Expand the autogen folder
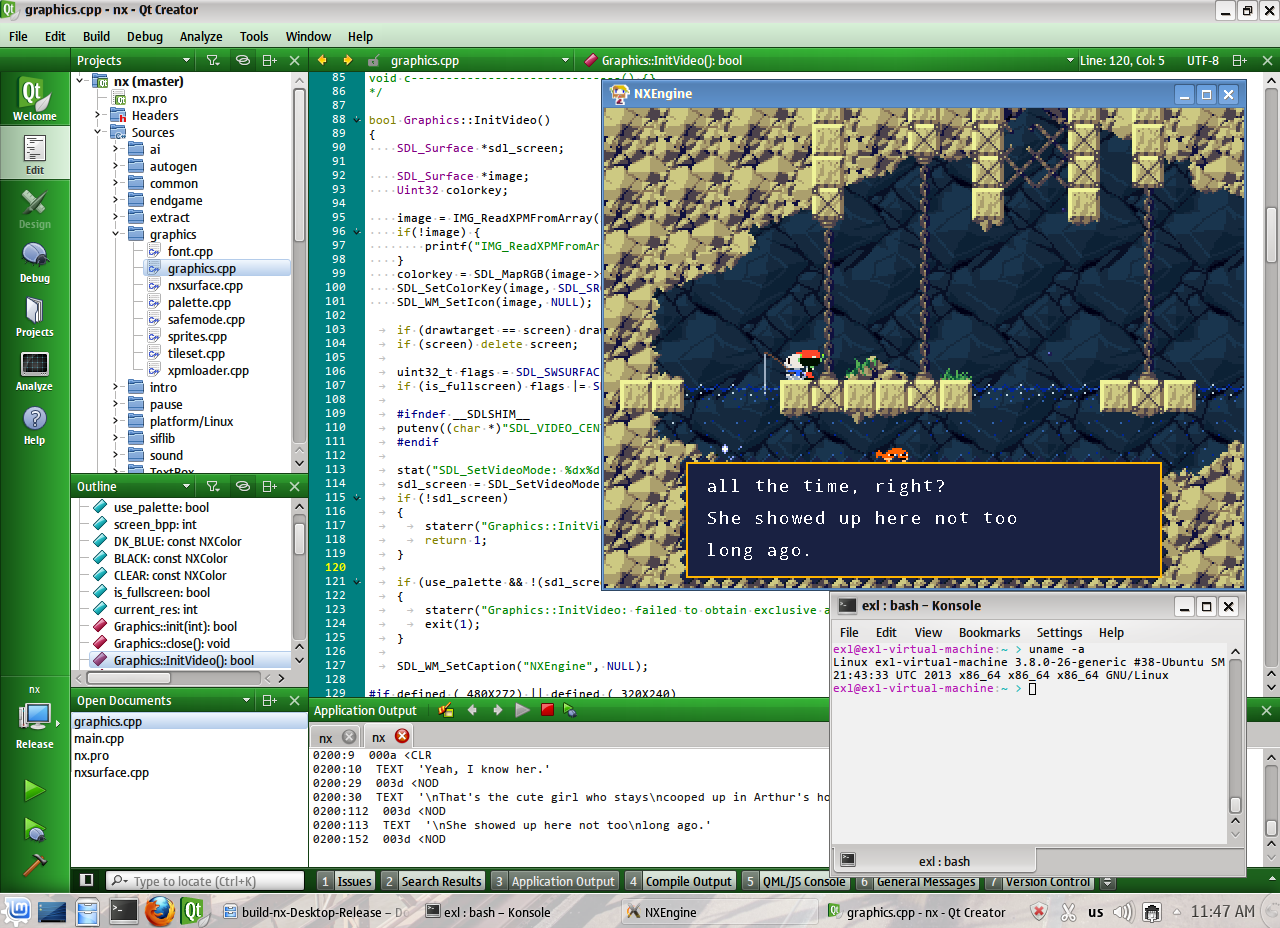The height and width of the screenshot is (928, 1280). coord(116,166)
